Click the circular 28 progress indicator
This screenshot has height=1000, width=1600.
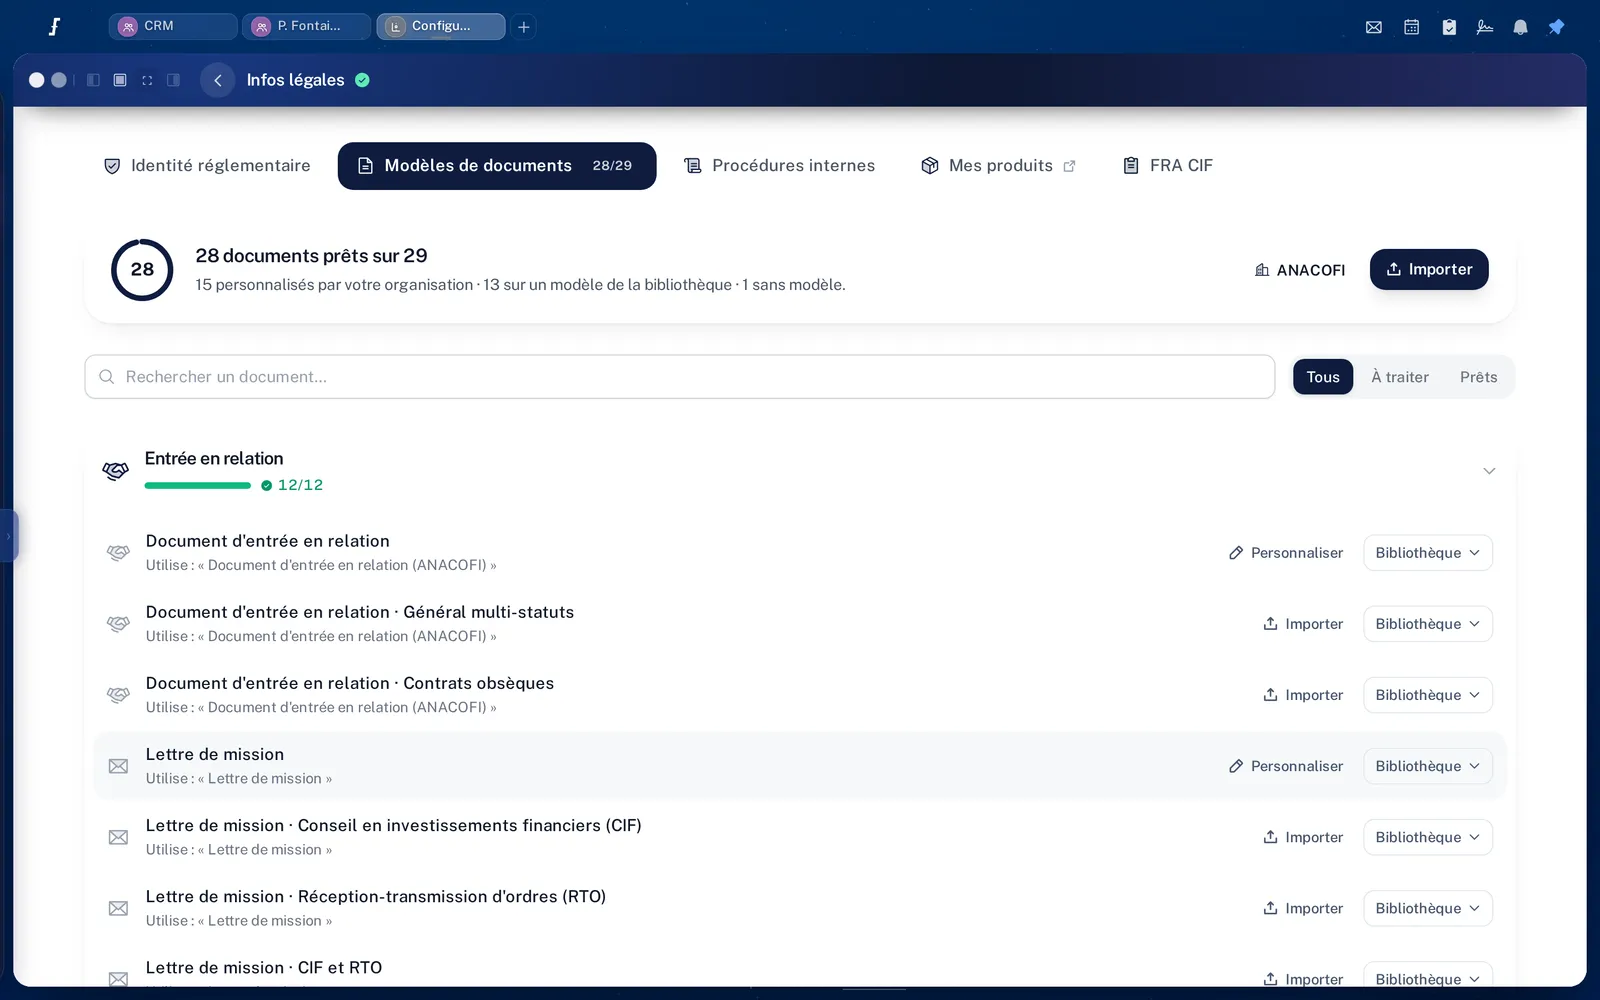[142, 270]
